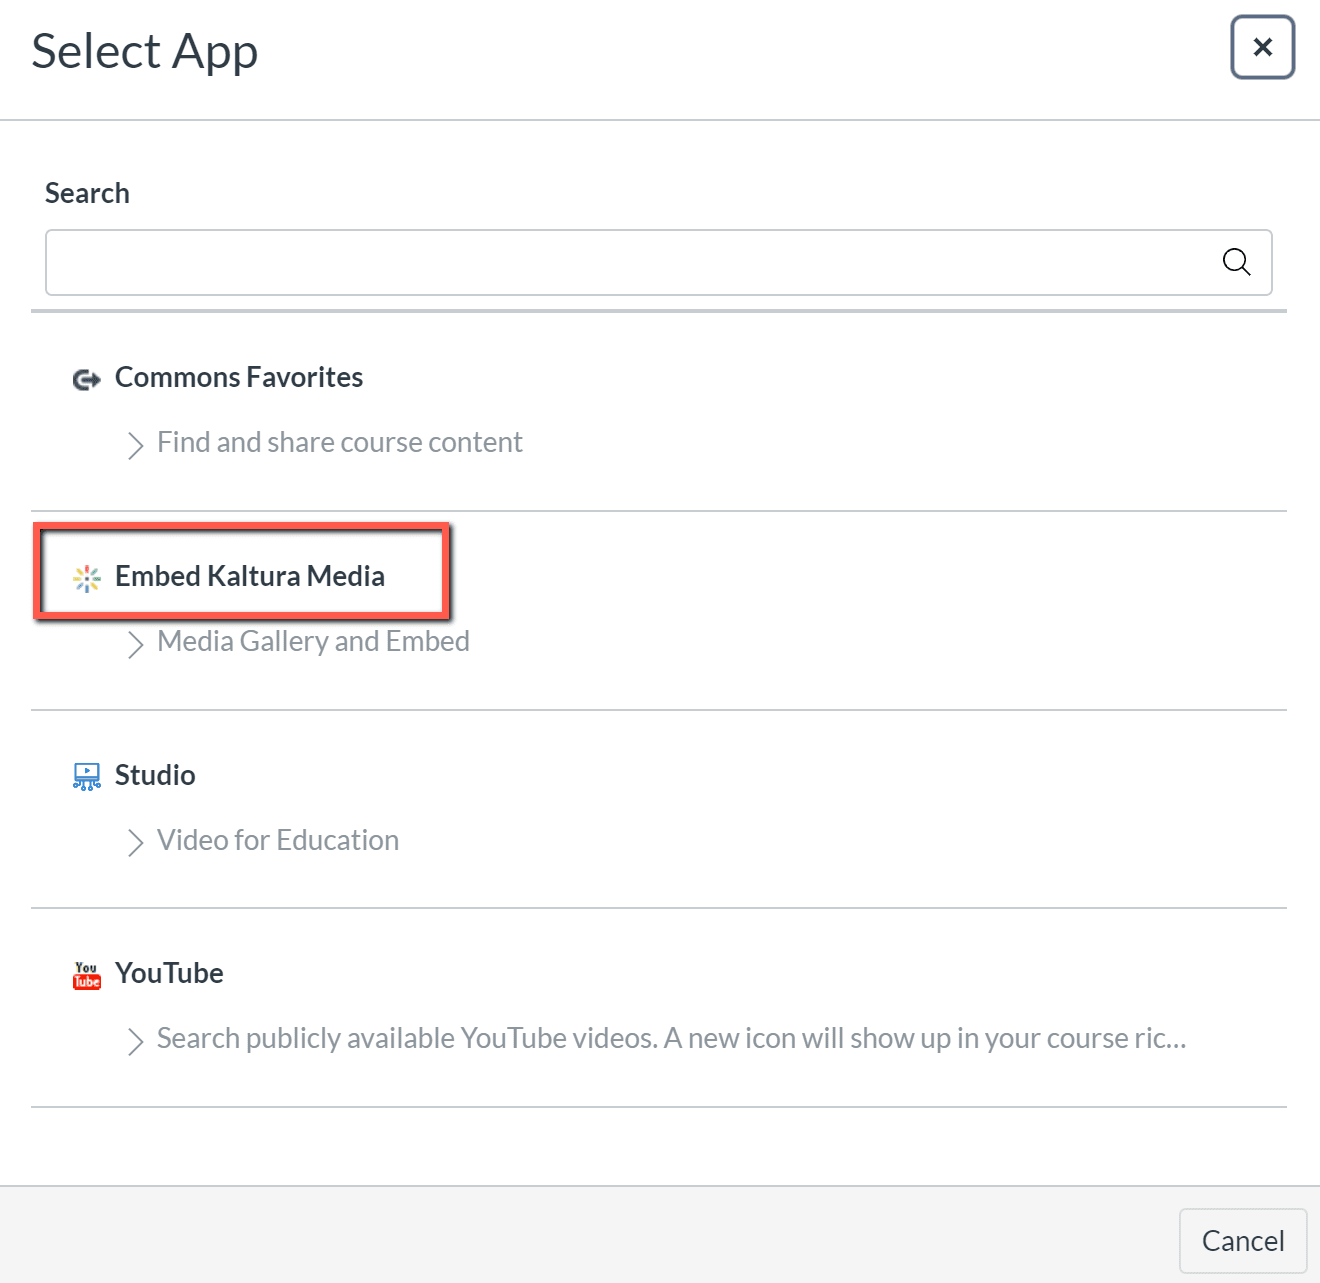Click the Kaltura starburst icon

[x=87, y=578]
